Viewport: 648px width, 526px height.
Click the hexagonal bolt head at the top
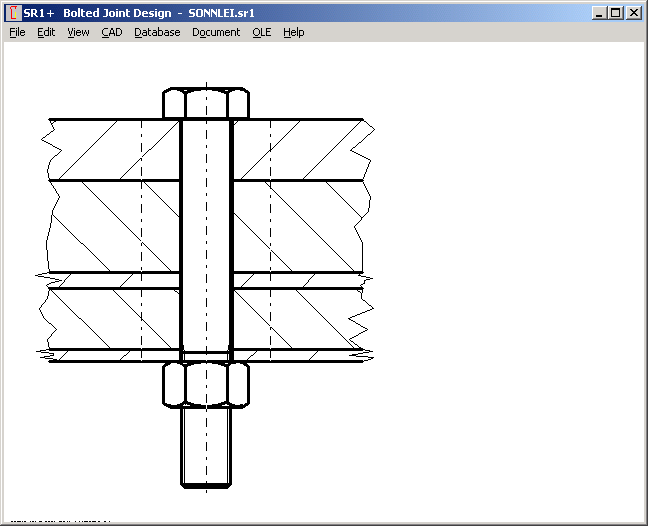(x=206, y=104)
